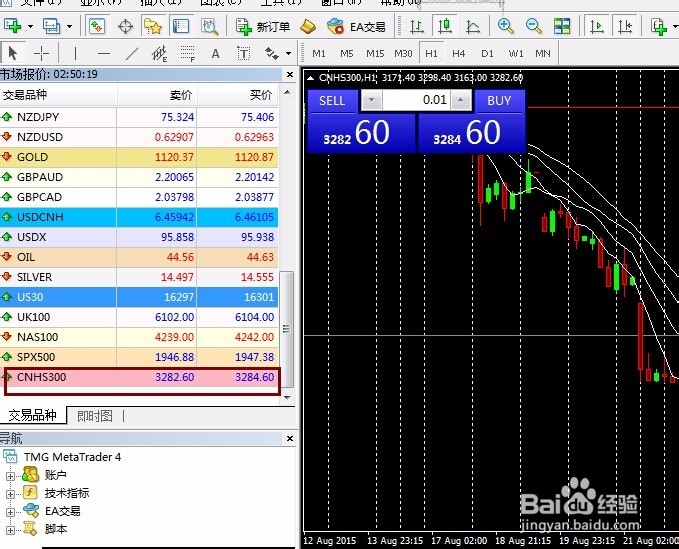Viewport: 679px width, 549px height.
Task: Toggle the Data Window crosshair-circle icon
Action: coord(125,26)
